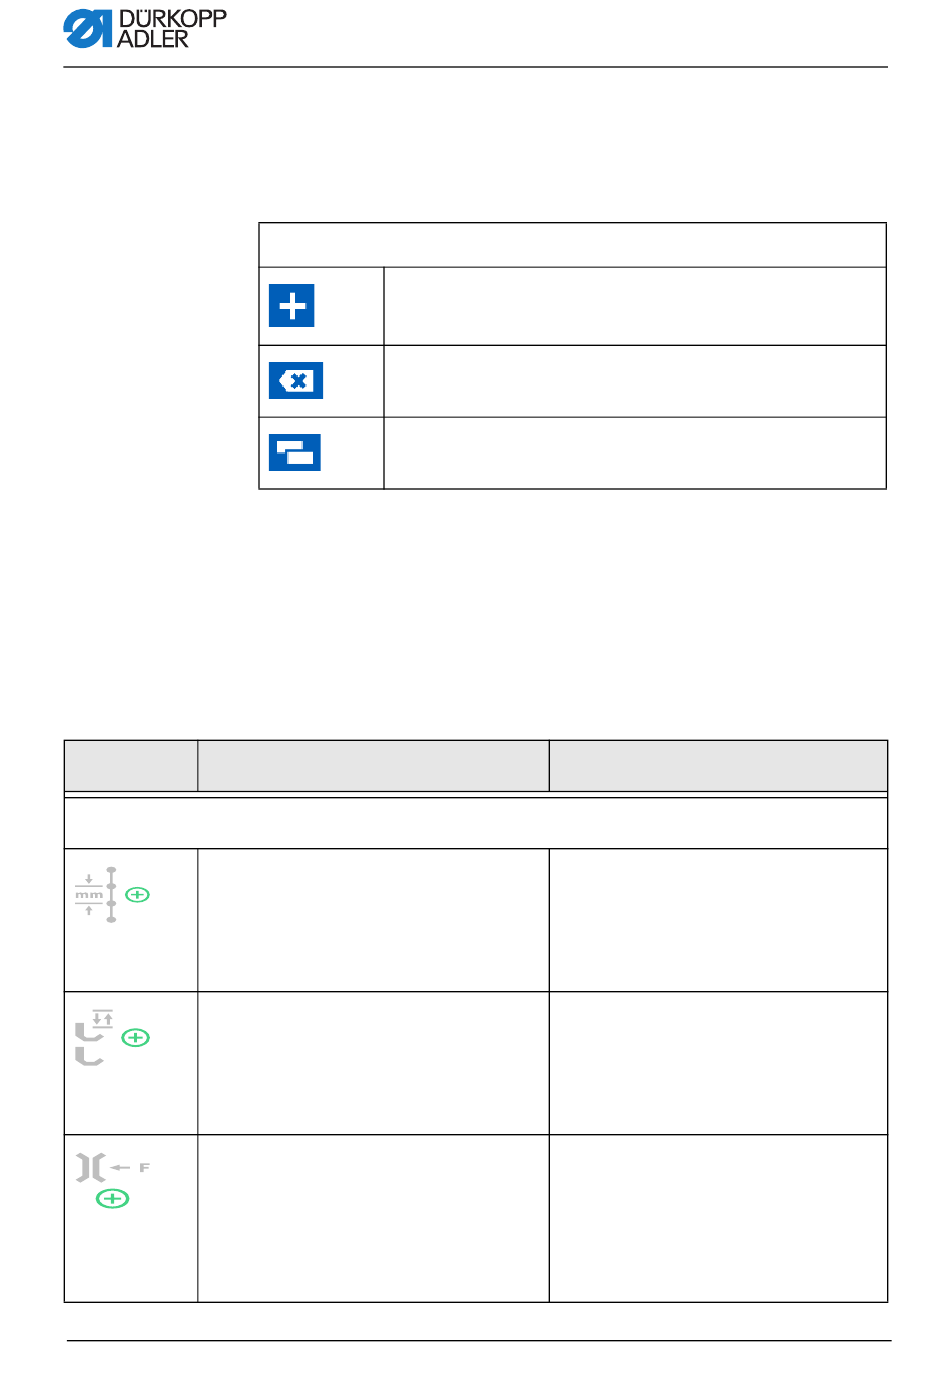Click empty cell beside overlapping windows icon
This screenshot has height=1387, width=950.
635,453
